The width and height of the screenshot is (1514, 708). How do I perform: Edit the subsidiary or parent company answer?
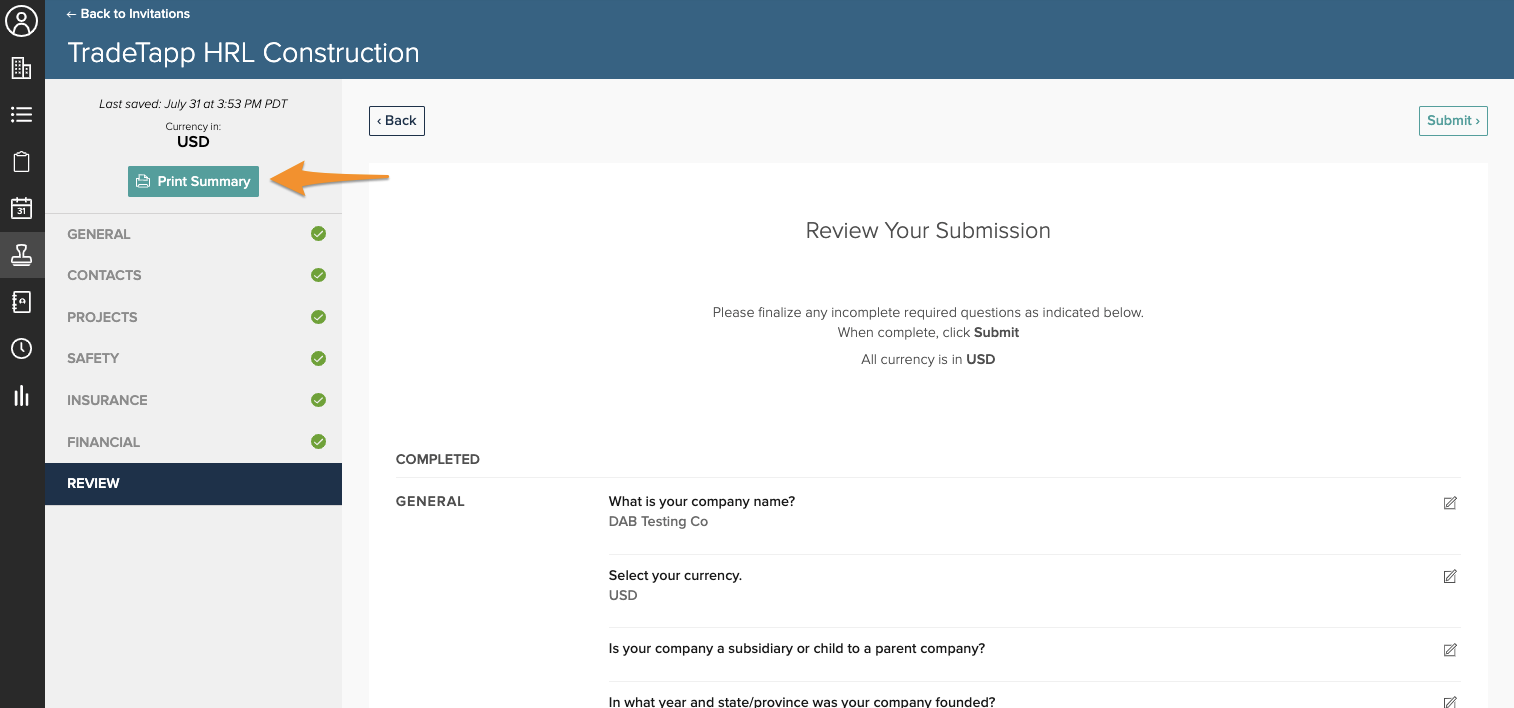(1450, 650)
